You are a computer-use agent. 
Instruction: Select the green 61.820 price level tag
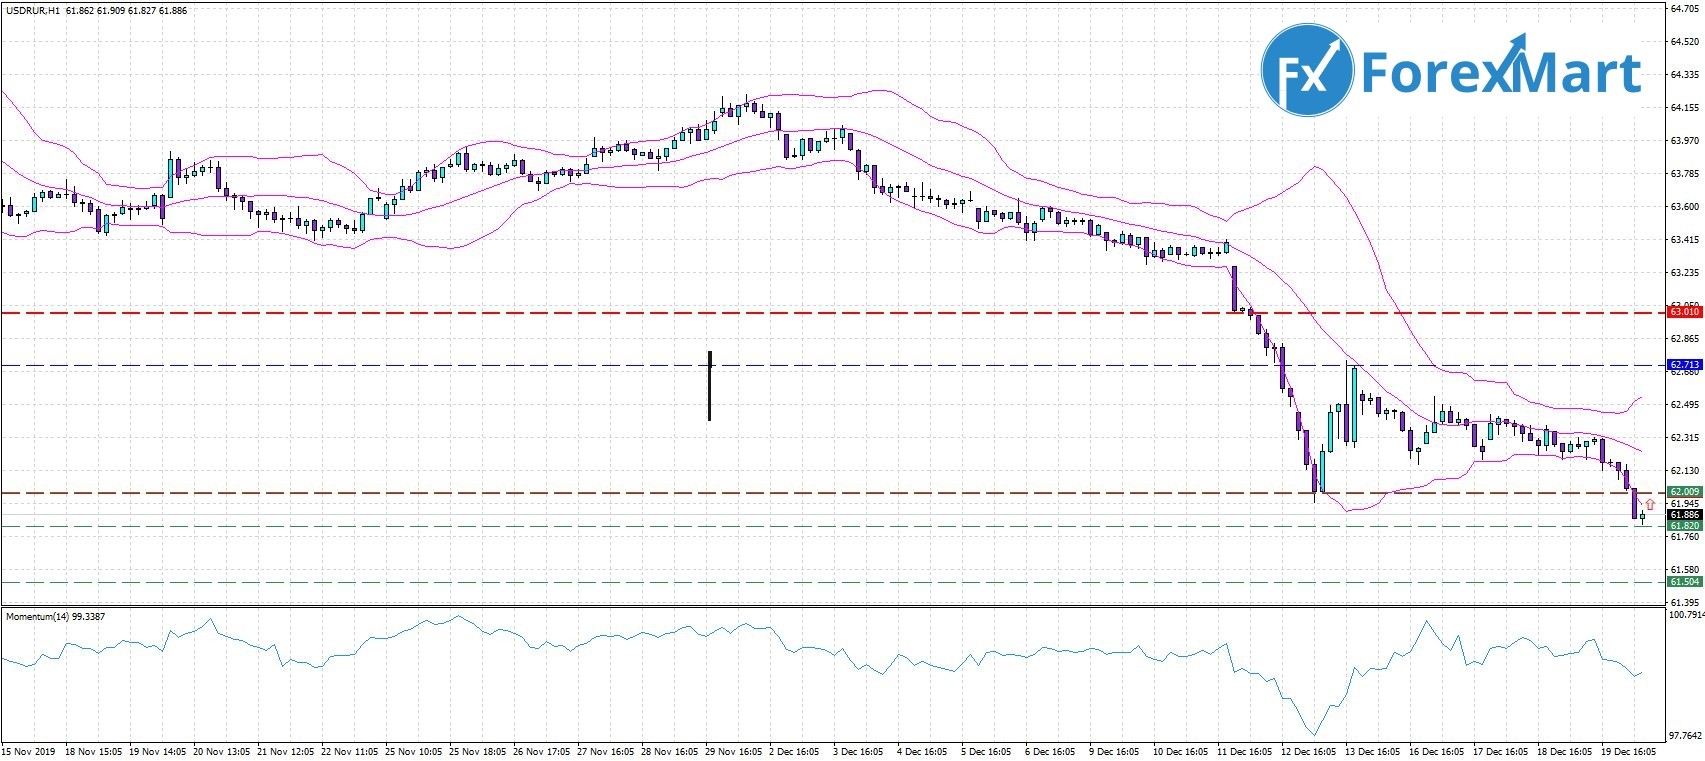[1684, 526]
